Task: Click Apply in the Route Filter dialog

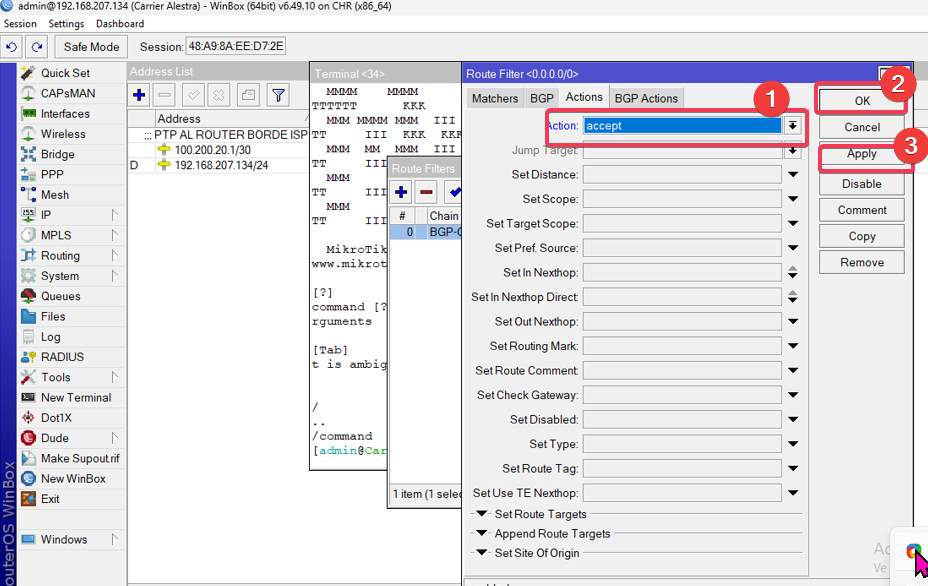Action: (x=862, y=154)
